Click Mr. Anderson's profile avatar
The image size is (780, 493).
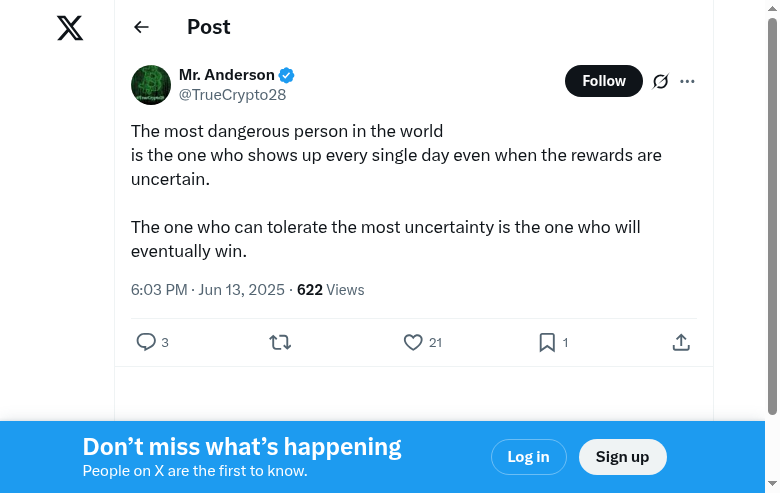point(151,85)
